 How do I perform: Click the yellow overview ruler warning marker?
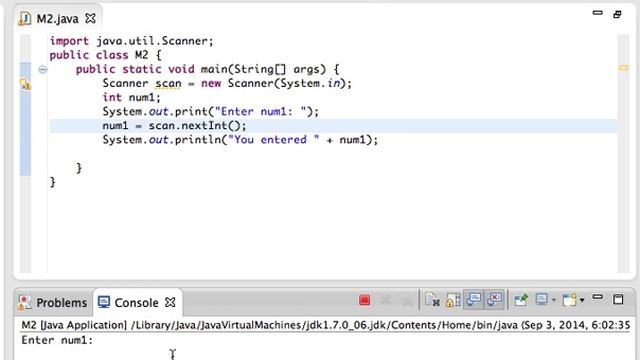[x=623, y=68]
